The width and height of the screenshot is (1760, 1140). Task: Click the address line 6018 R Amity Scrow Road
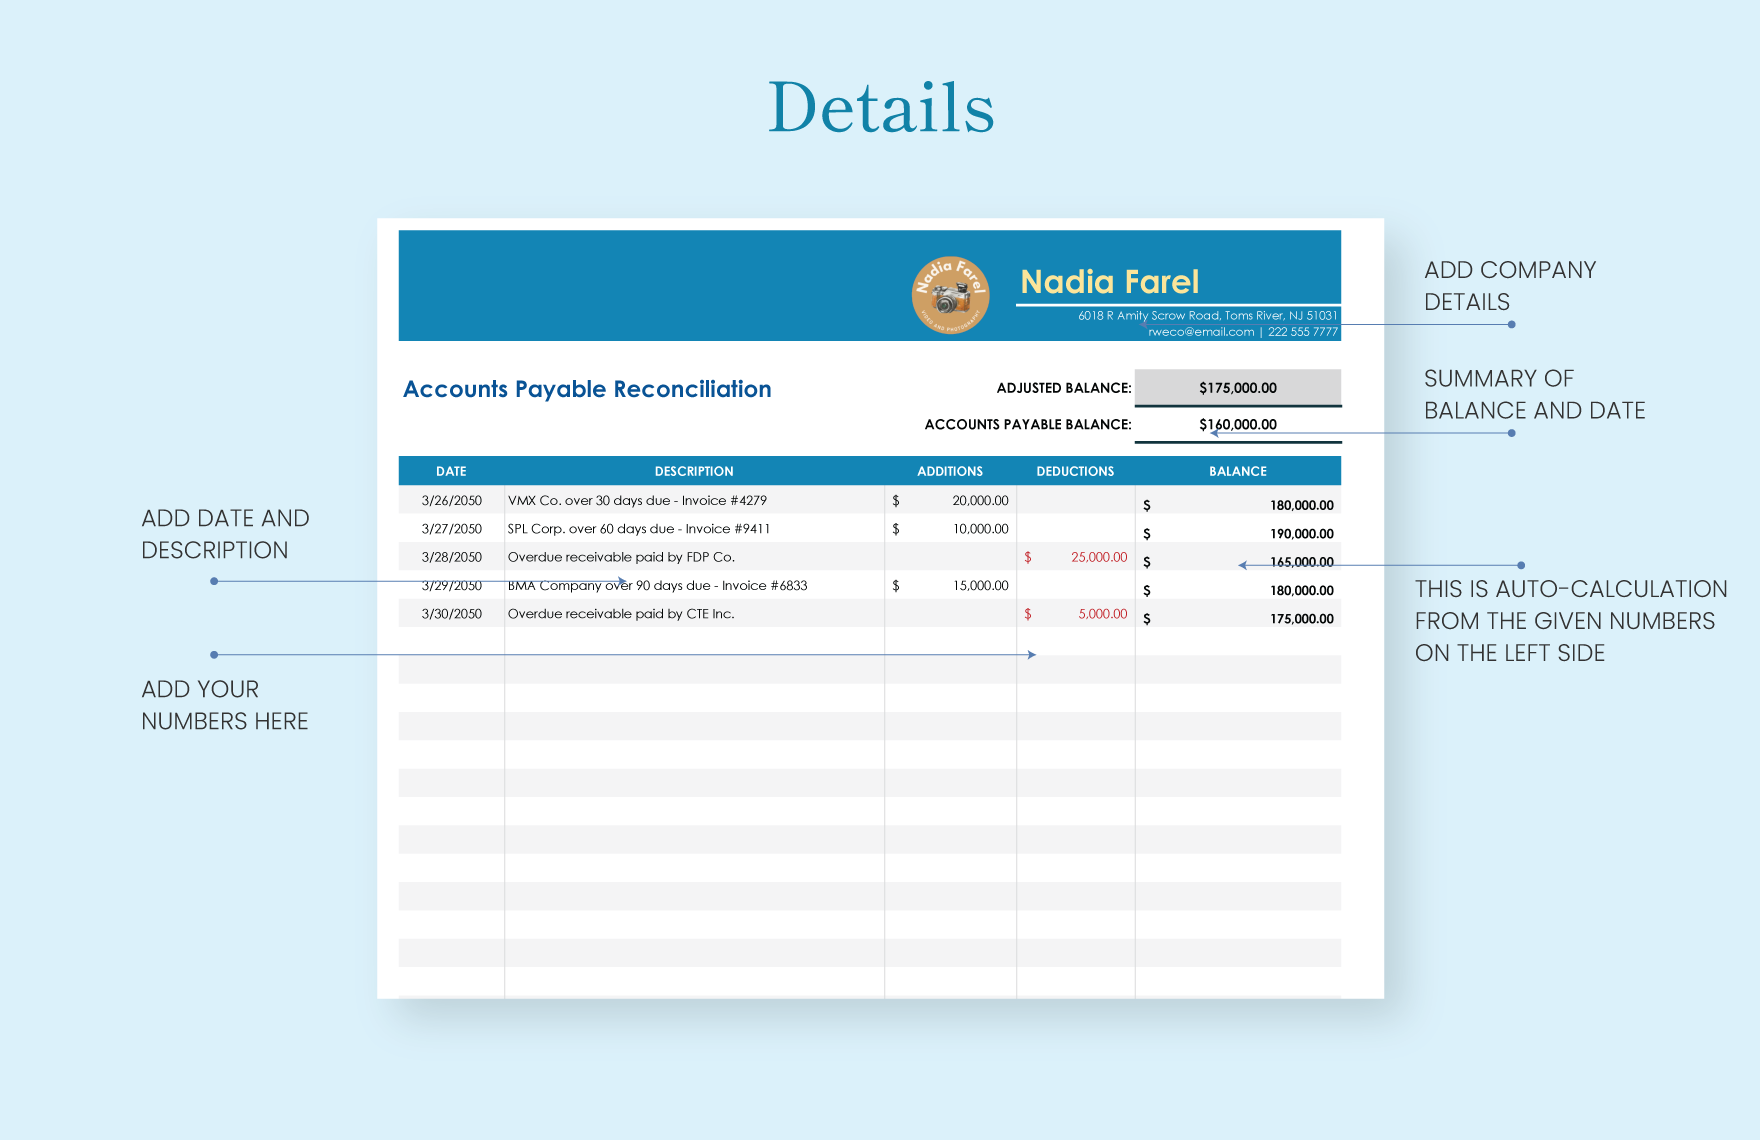tap(1207, 315)
